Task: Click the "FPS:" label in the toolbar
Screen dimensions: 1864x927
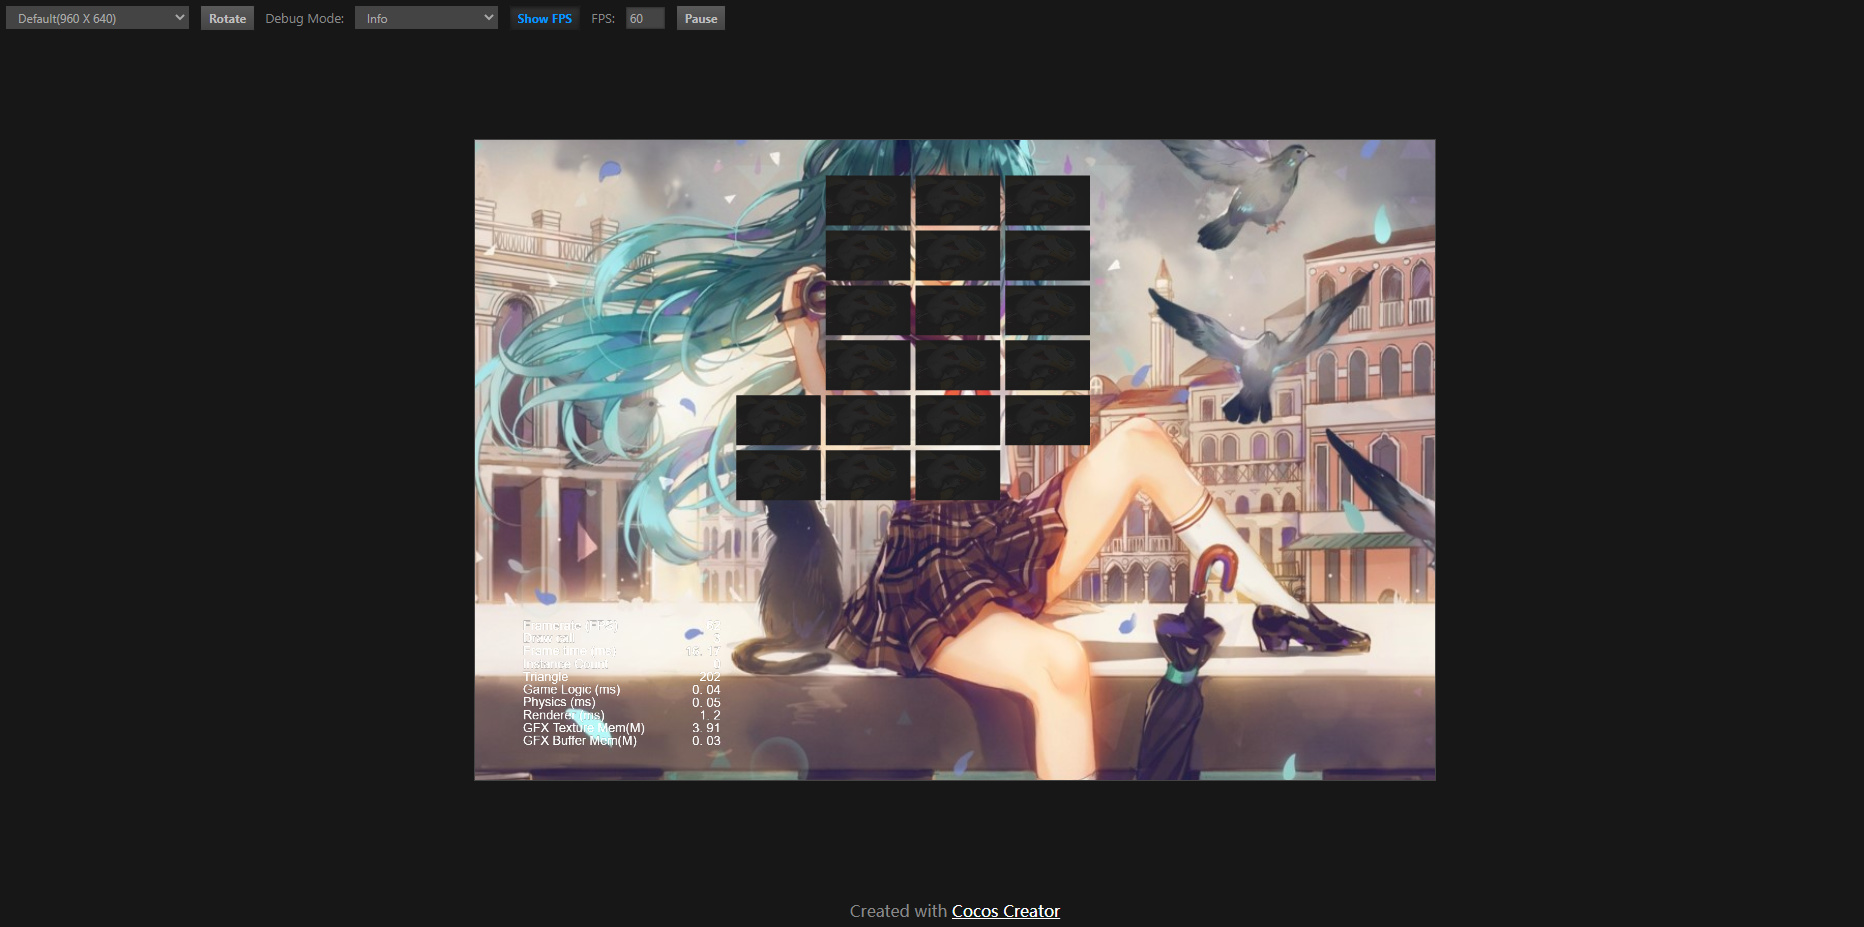Action: (603, 18)
